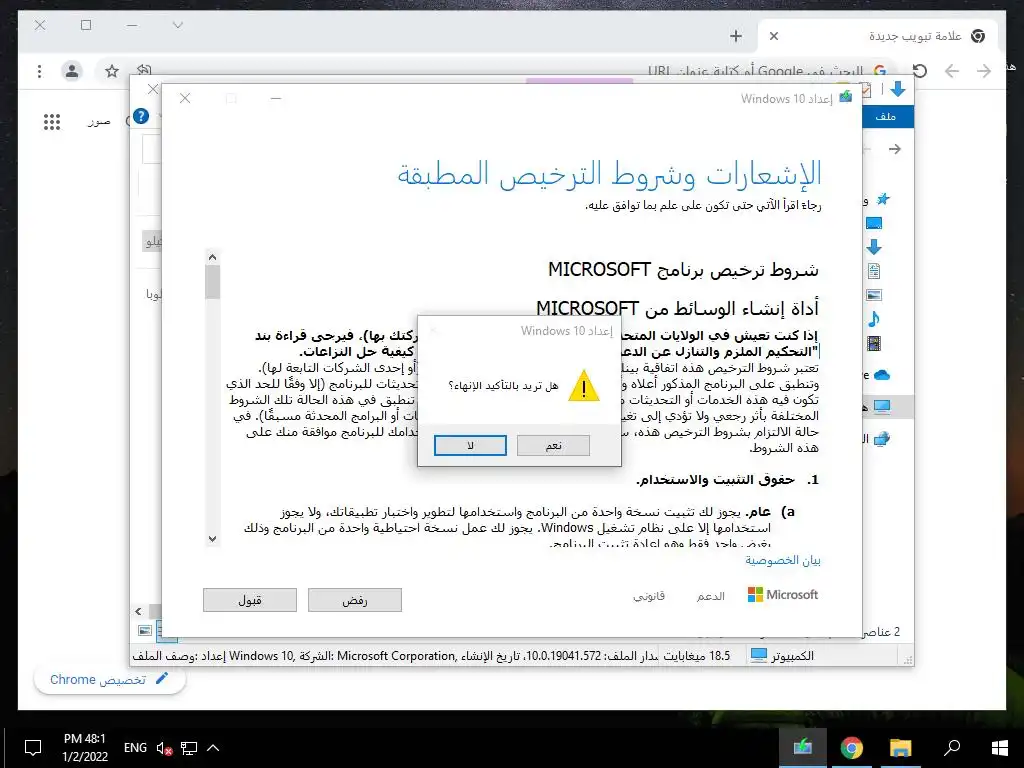
Task: Click the تخصيص Chrome button
Action: click(x=110, y=680)
